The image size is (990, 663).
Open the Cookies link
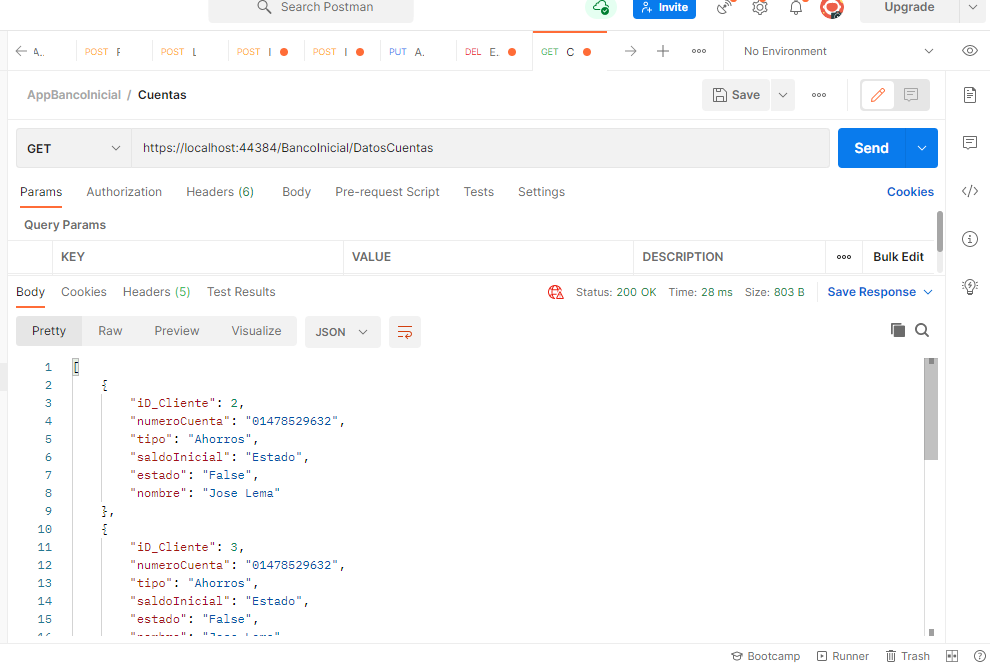click(x=910, y=192)
